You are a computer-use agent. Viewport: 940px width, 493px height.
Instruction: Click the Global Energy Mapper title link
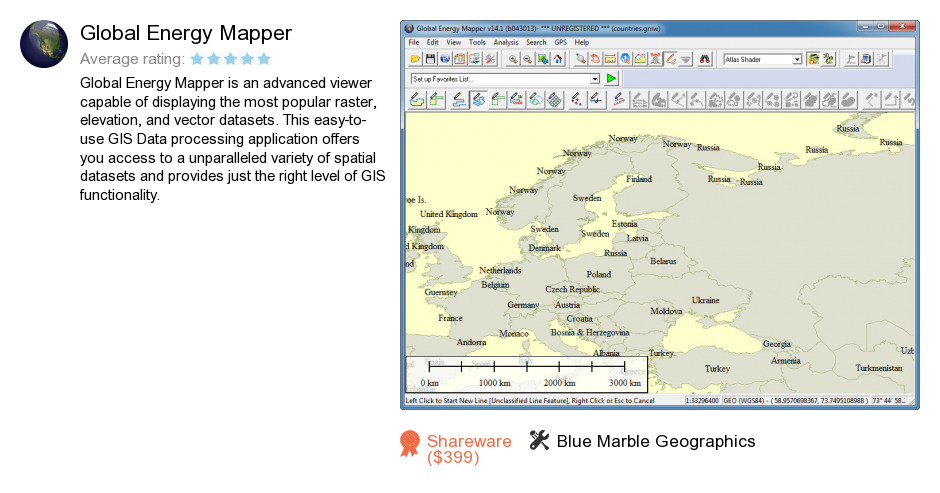186,33
